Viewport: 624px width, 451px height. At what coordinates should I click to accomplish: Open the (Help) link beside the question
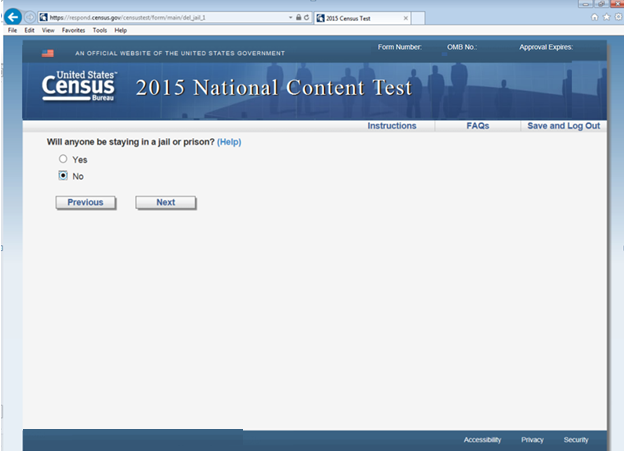229,142
